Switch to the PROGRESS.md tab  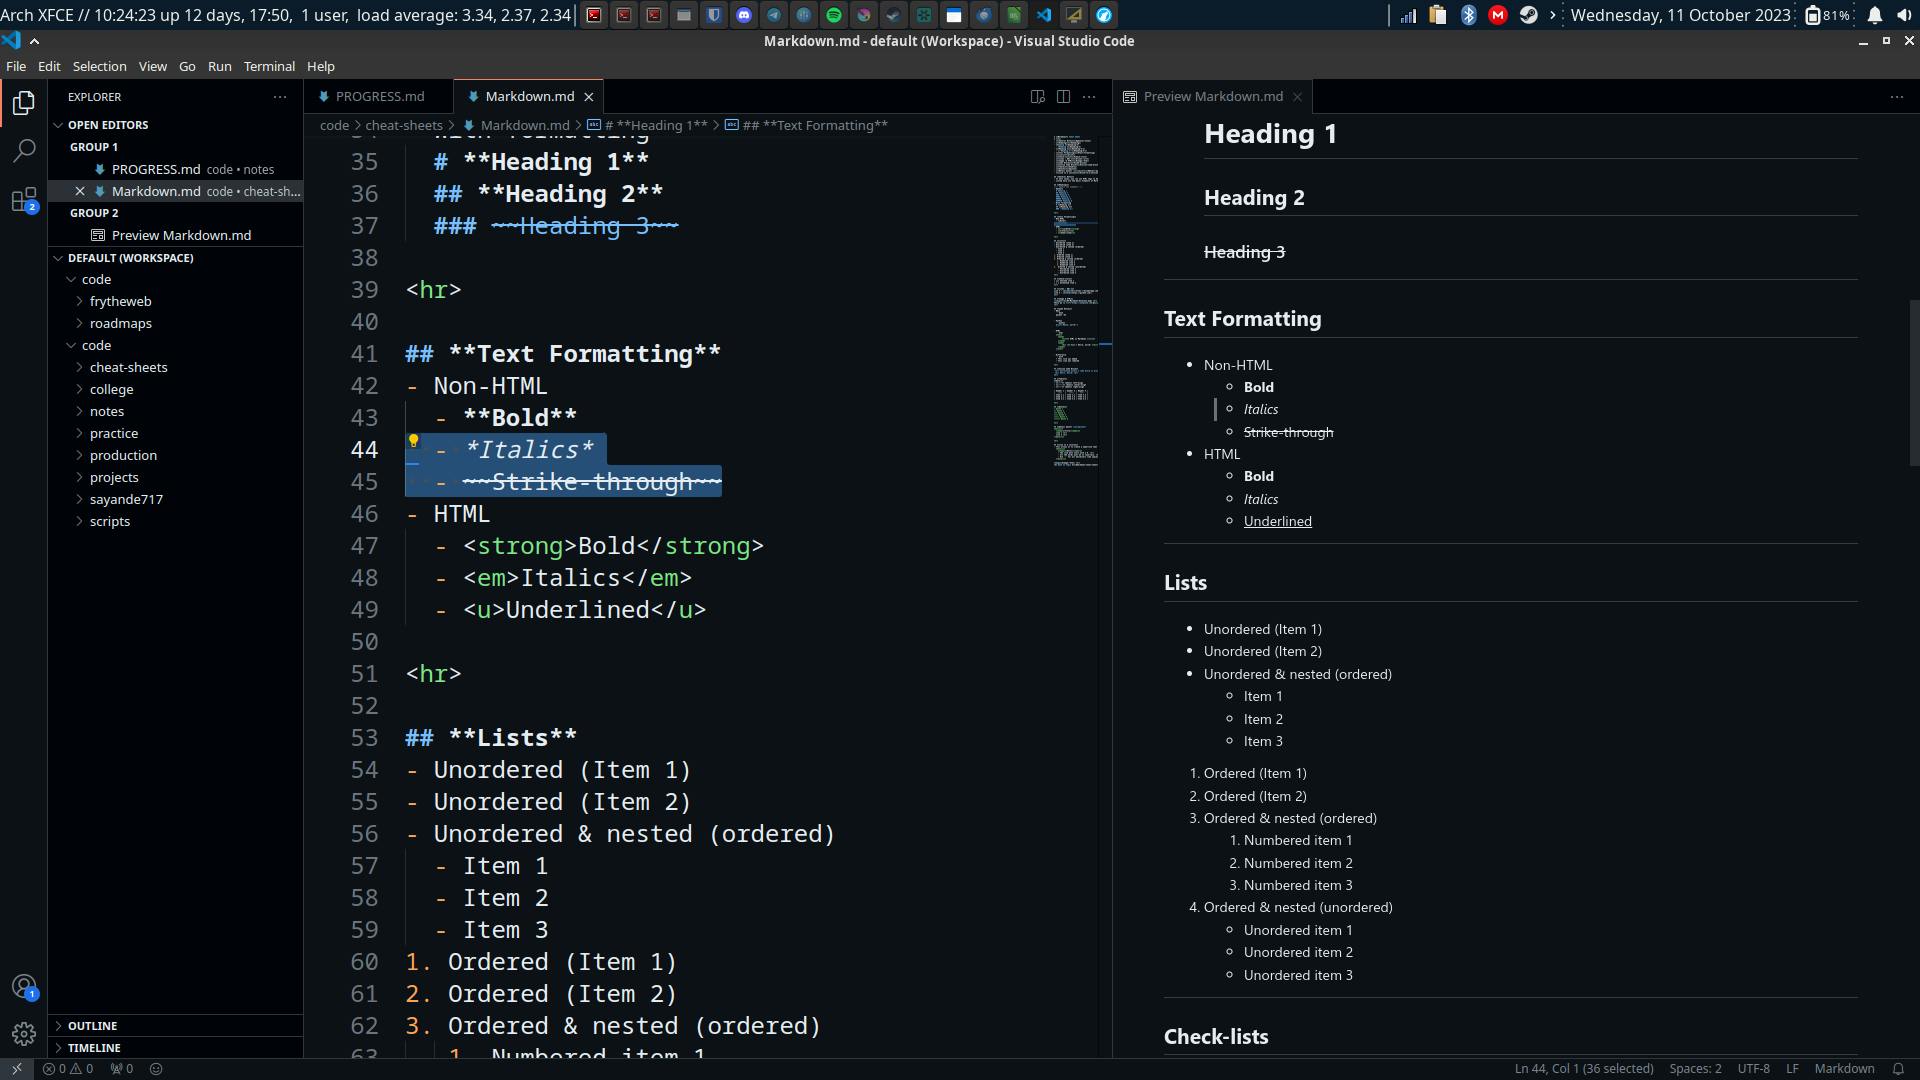pyautogui.click(x=379, y=97)
